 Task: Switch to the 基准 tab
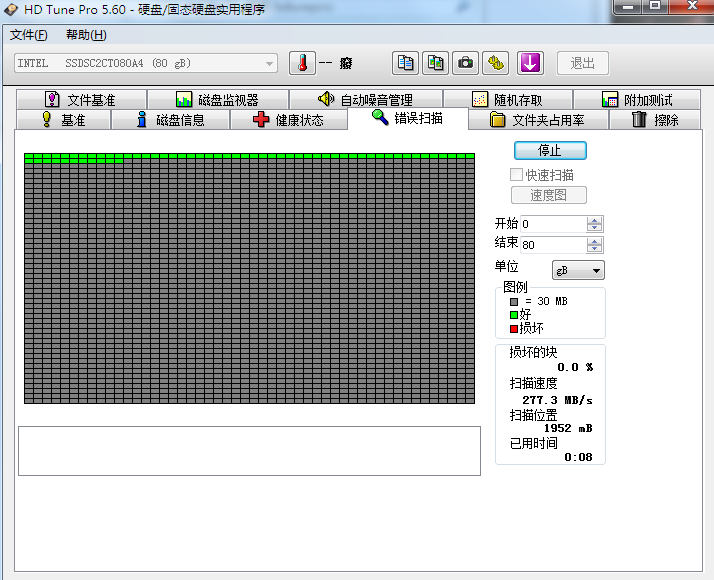(63, 120)
